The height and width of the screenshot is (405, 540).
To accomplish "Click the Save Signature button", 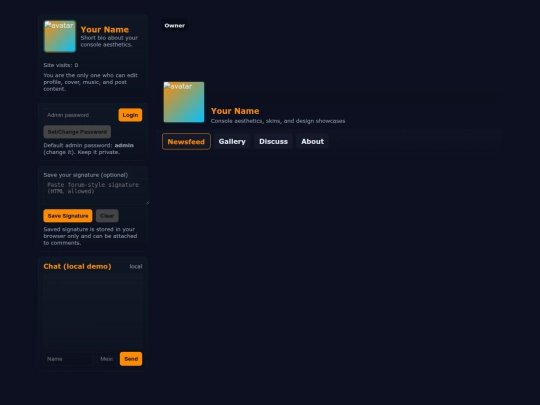I will [68, 216].
